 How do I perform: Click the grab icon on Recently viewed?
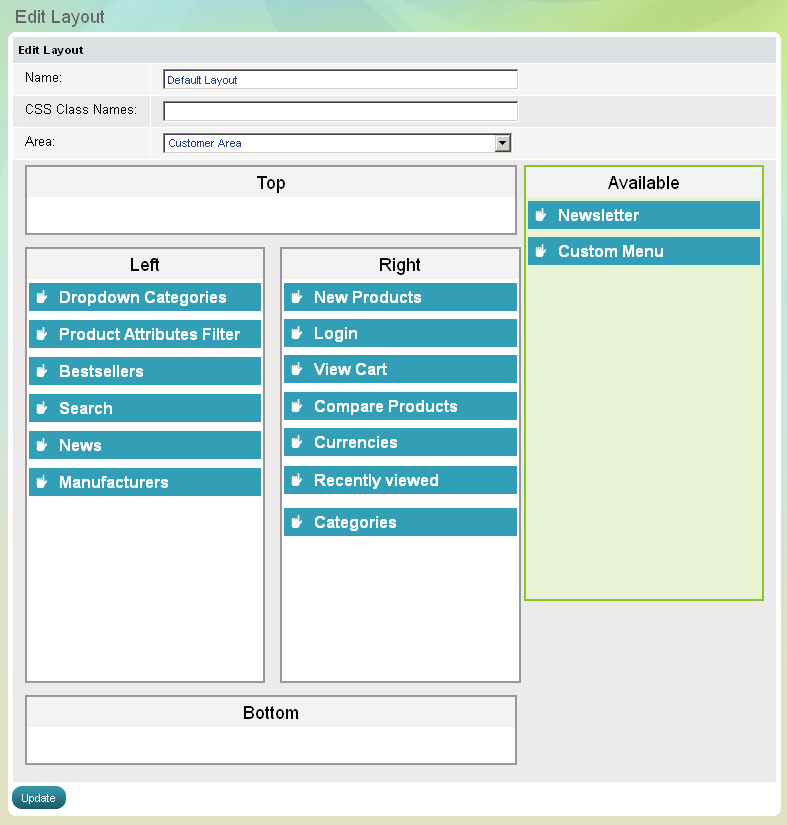[x=297, y=480]
